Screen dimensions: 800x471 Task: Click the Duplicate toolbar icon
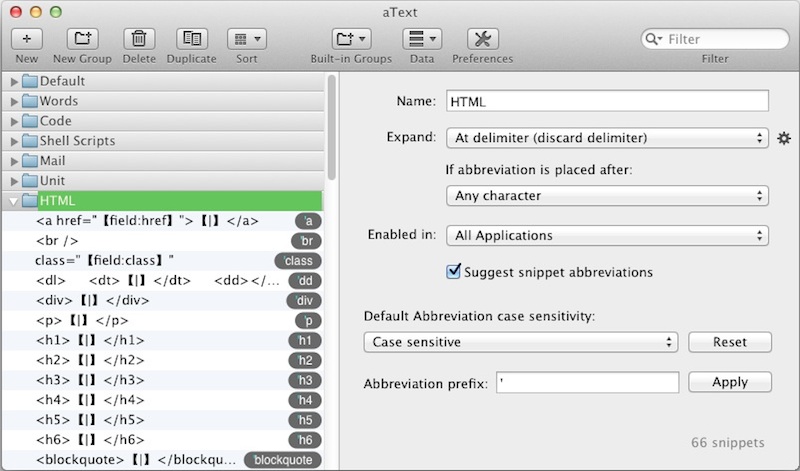pos(191,40)
